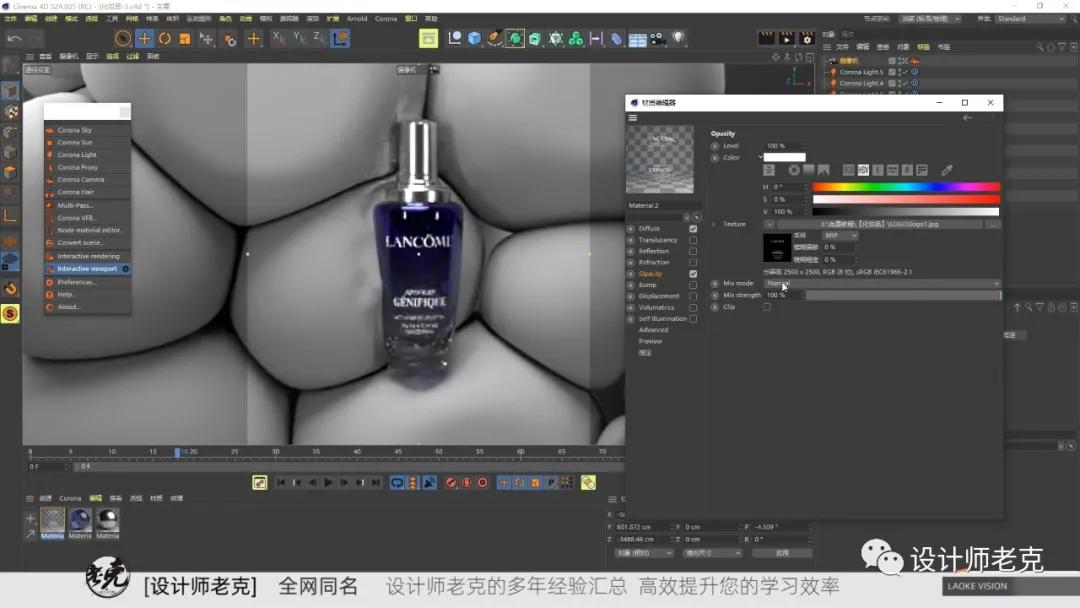
Task: Uncheck the Diffuse channel checkbox
Action: click(x=693, y=229)
